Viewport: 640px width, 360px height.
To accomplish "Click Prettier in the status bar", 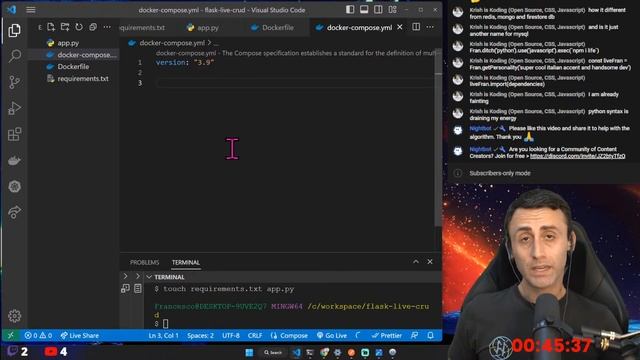I will [387, 336].
